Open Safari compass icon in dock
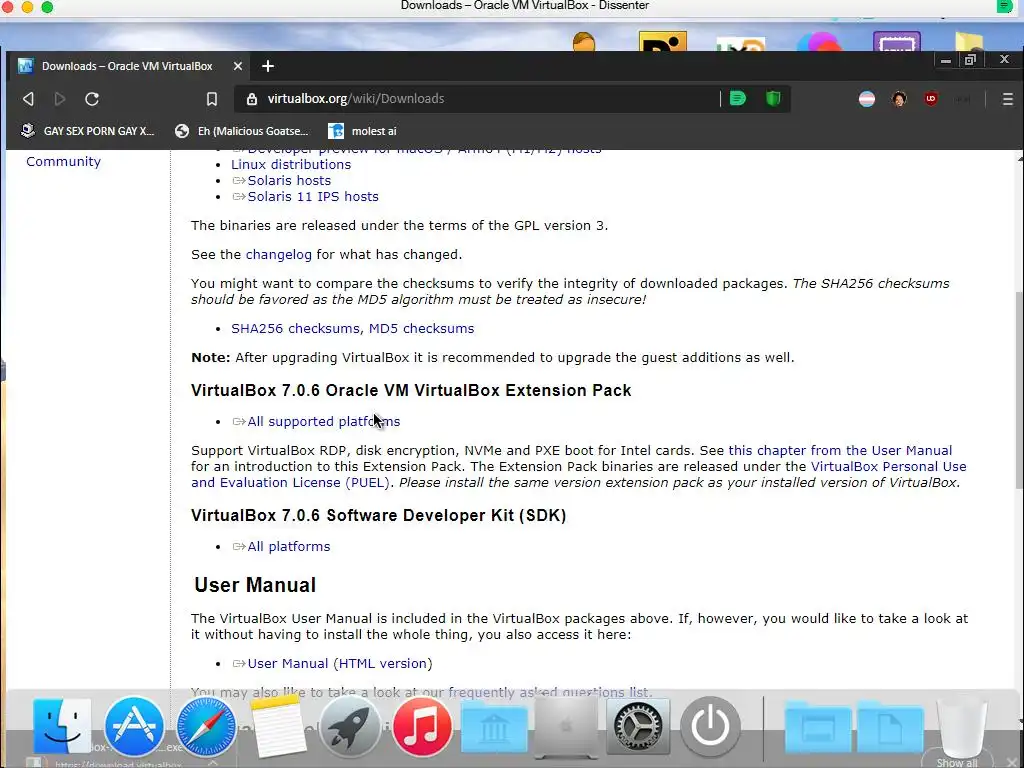1024x768 pixels. tap(206, 726)
